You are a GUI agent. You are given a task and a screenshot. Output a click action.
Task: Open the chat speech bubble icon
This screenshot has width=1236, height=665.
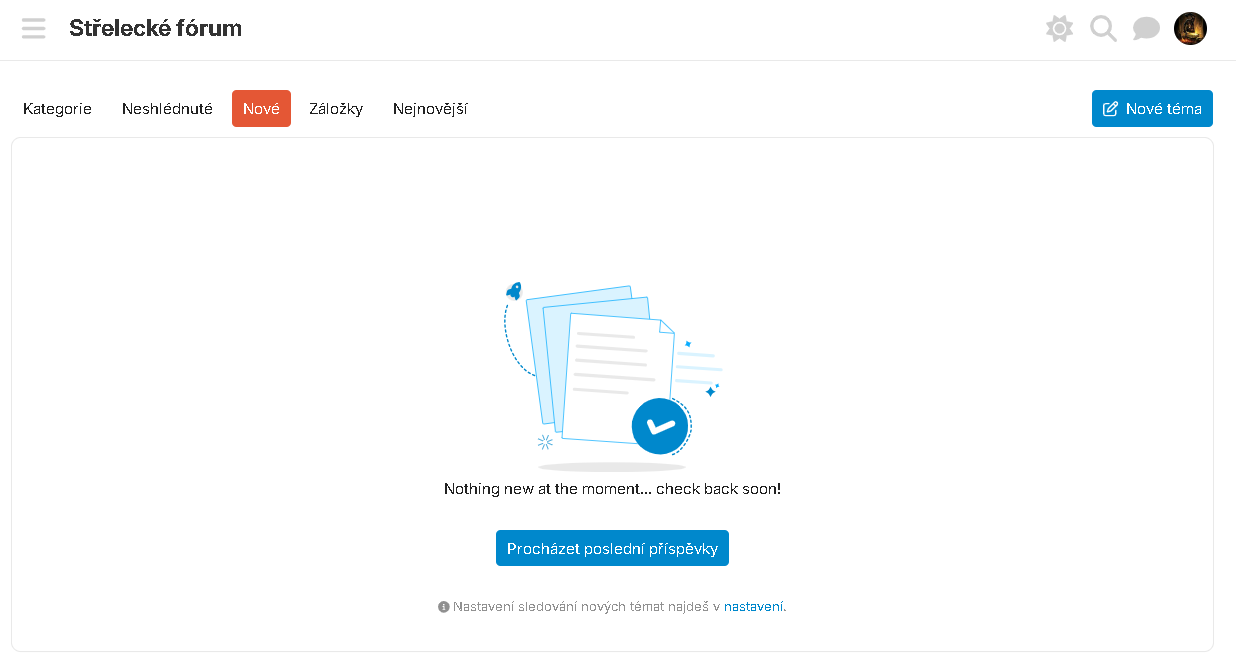(x=1146, y=28)
